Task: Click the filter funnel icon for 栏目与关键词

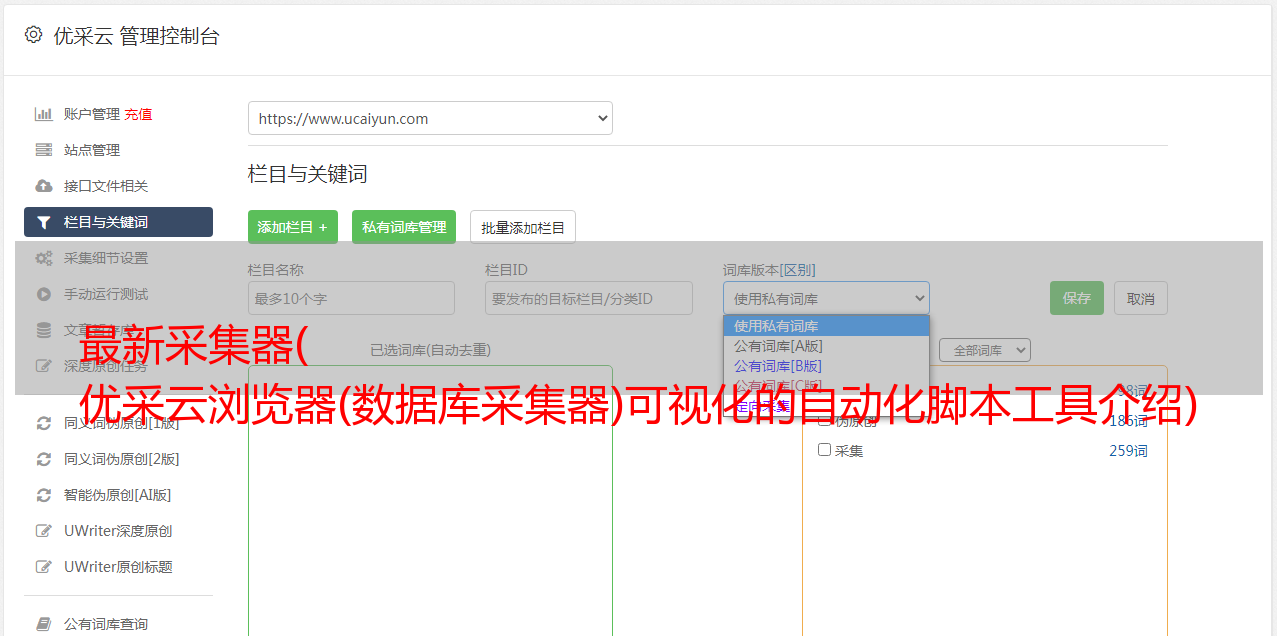Action: point(43,222)
